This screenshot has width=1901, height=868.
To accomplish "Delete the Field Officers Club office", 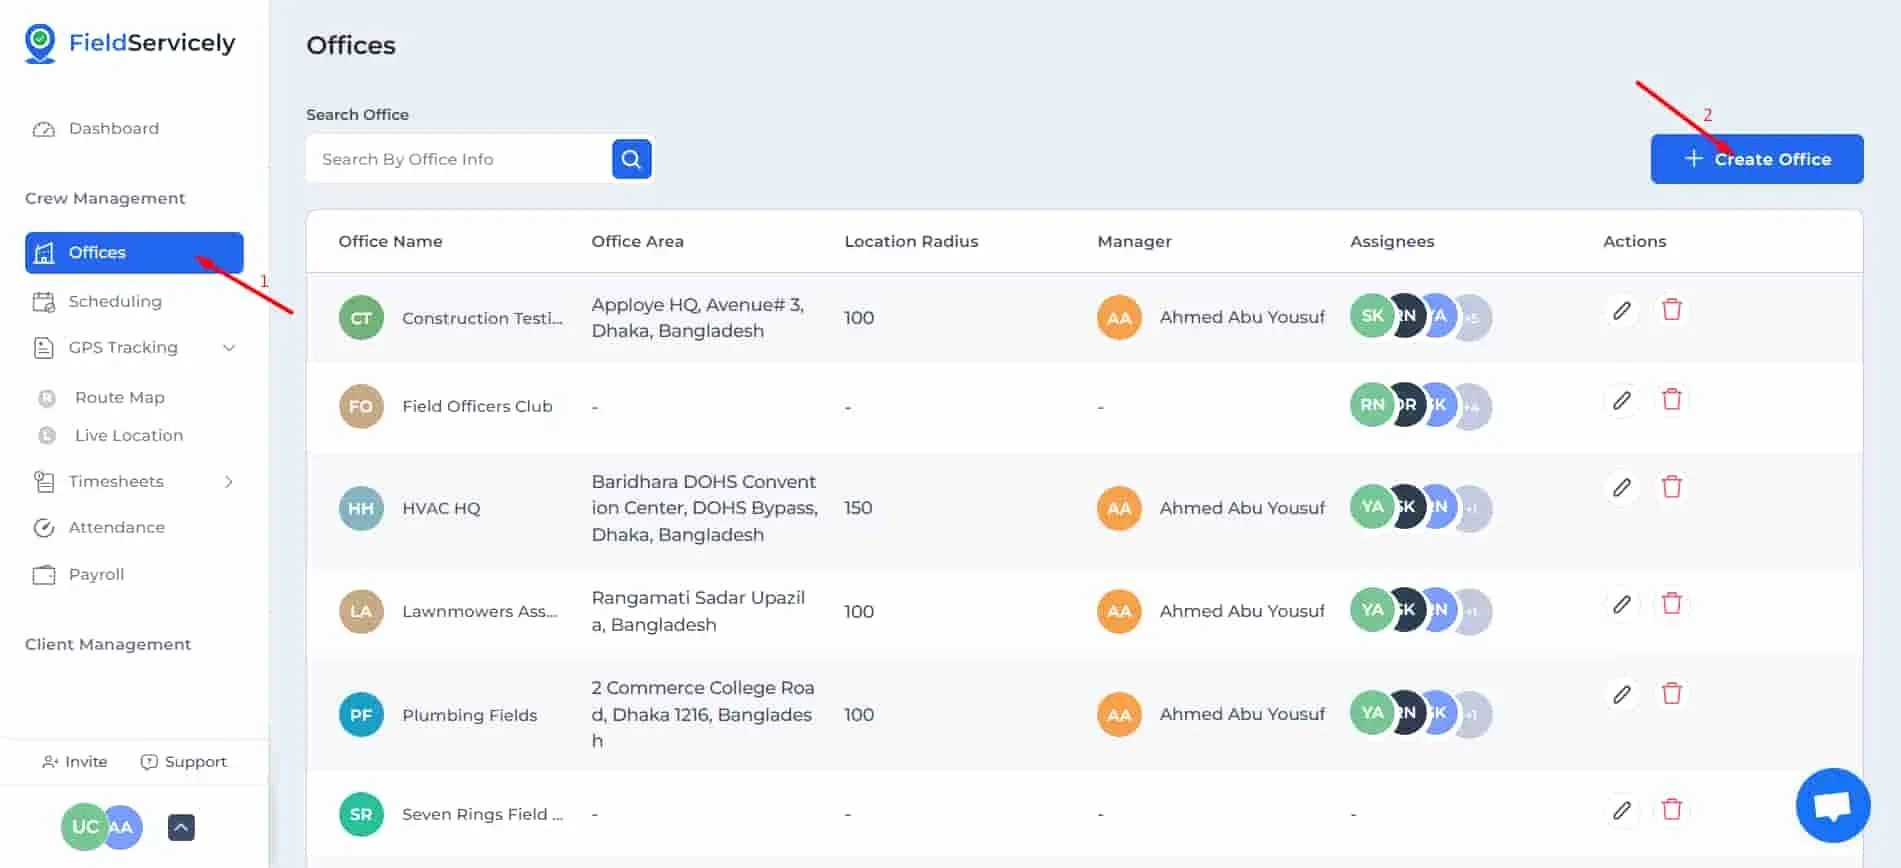I will (1671, 400).
